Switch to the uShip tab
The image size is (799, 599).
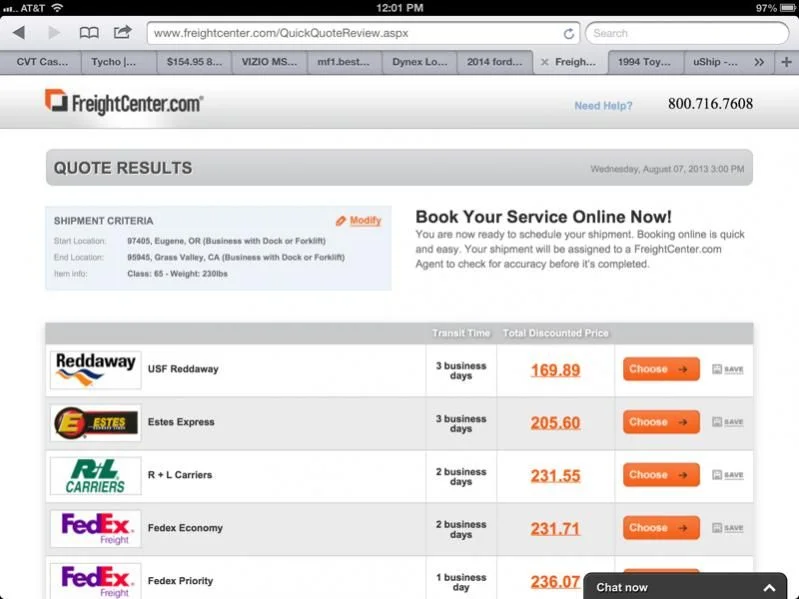click(714, 62)
